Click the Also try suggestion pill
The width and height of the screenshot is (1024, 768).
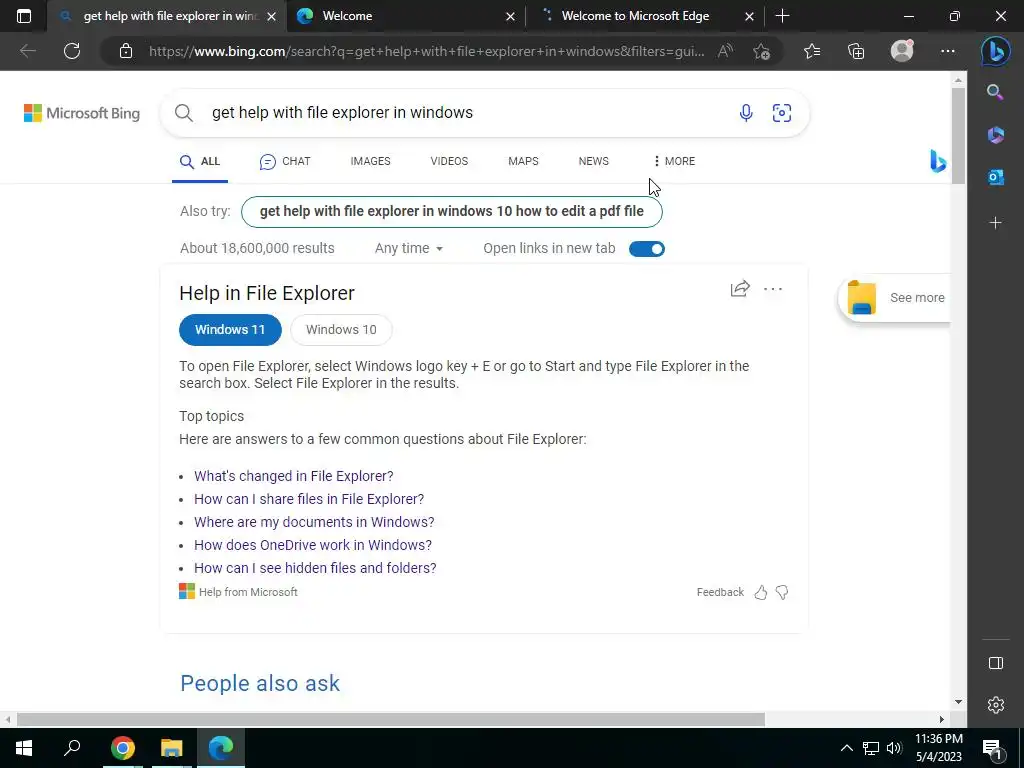(x=452, y=212)
